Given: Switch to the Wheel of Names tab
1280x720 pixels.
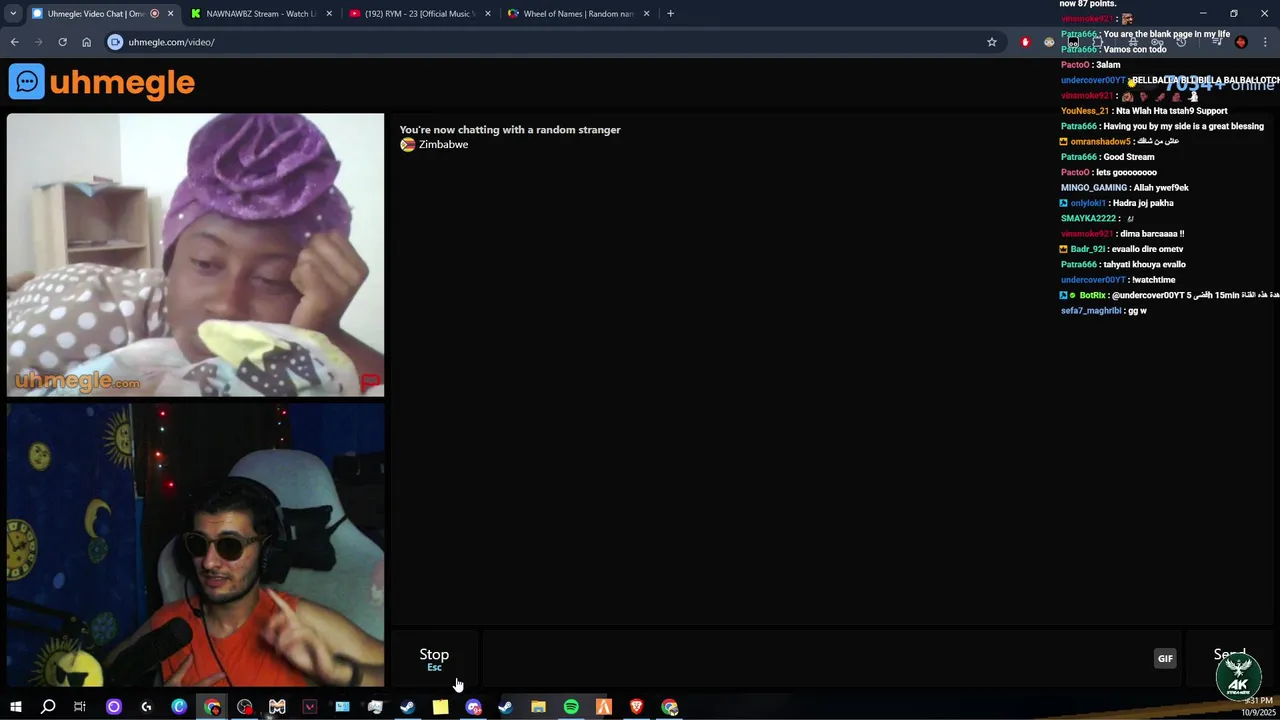Looking at the screenshot, I should [x=578, y=14].
